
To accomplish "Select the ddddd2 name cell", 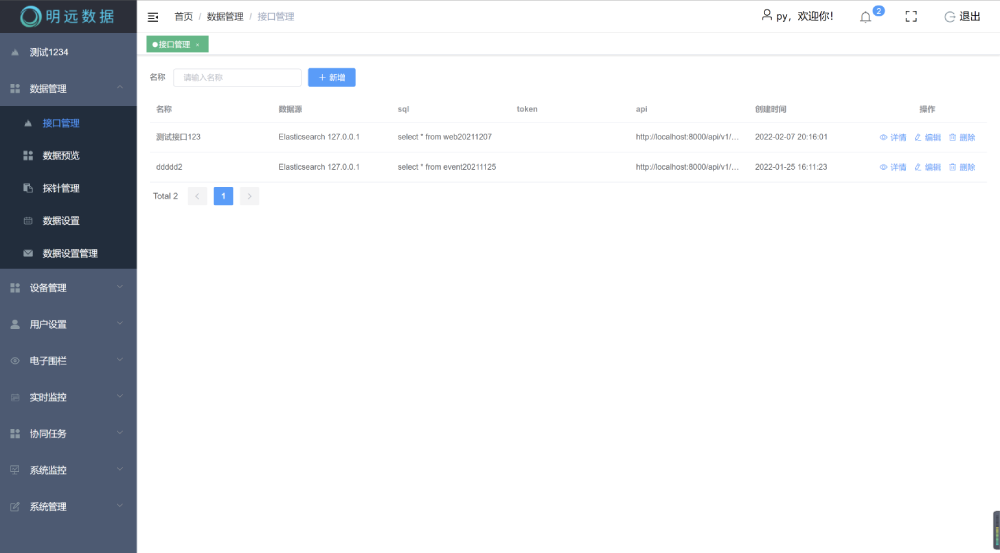I will 169,167.
